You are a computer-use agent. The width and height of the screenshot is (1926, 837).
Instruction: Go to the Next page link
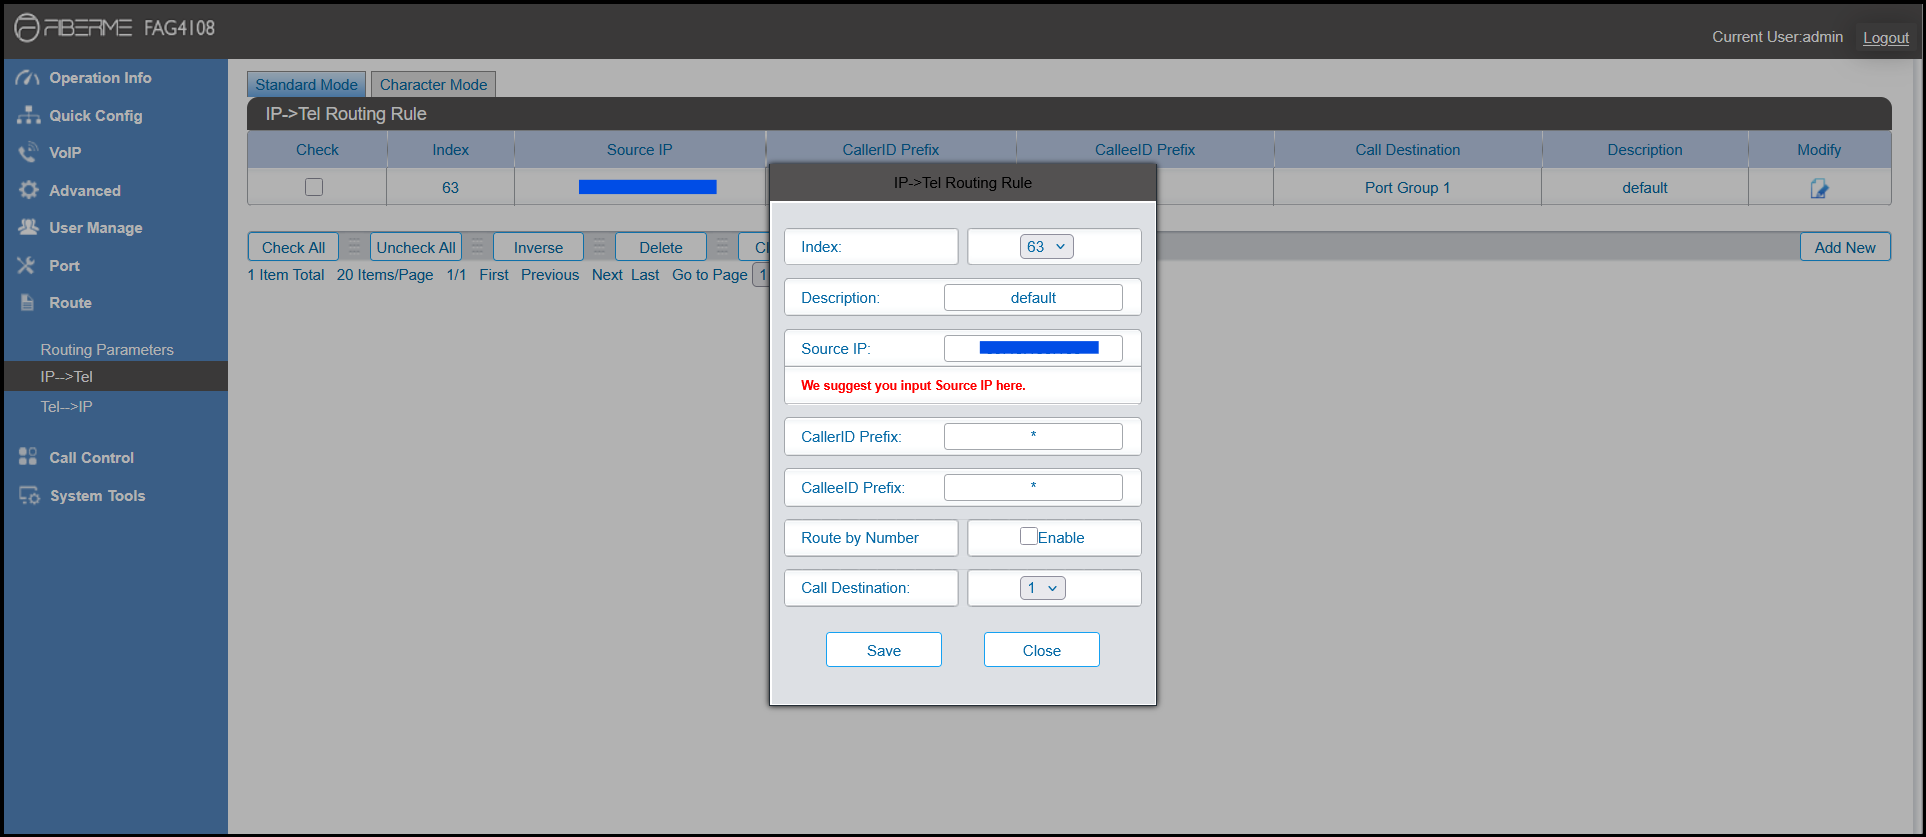point(607,275)
